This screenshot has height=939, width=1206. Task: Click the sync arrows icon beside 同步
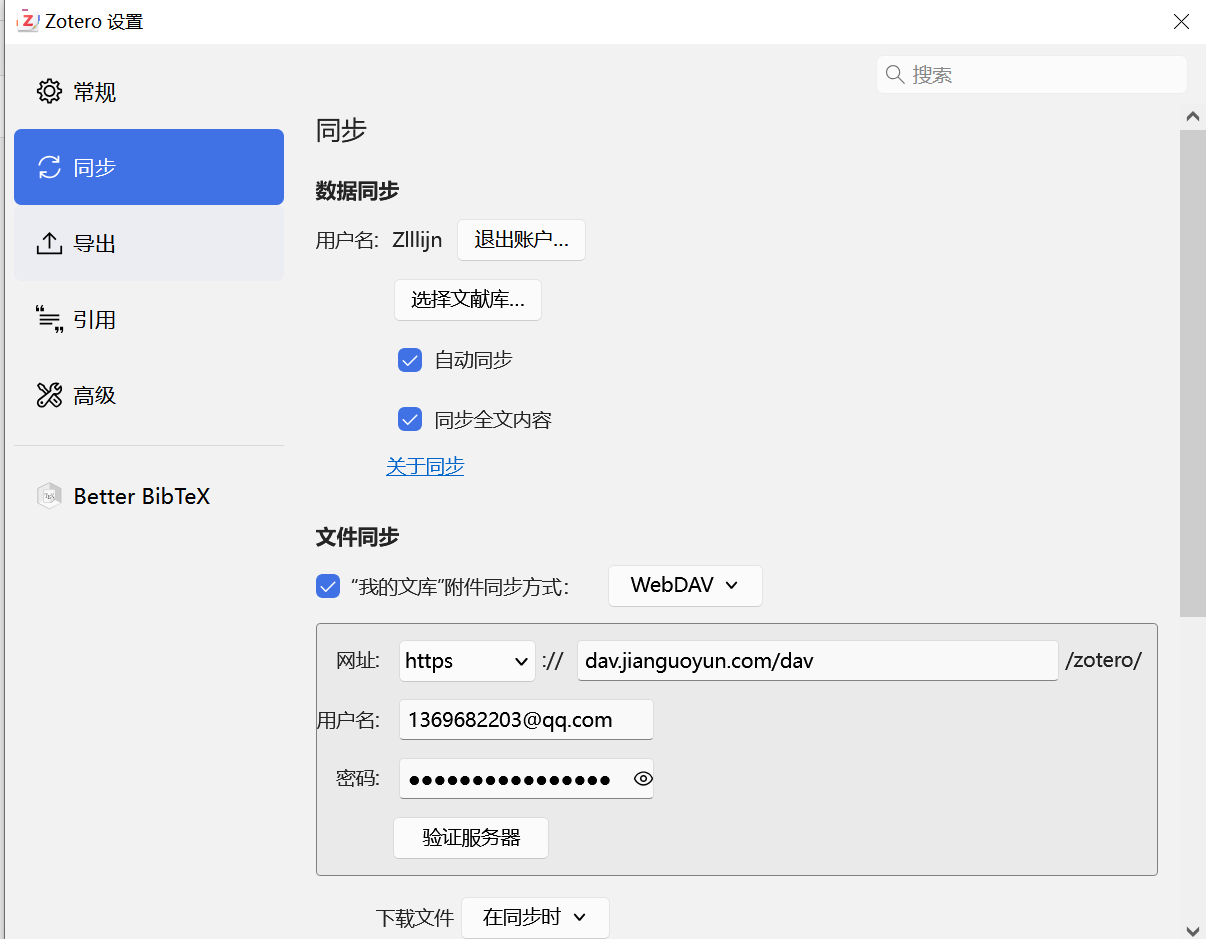pos(49,167)
